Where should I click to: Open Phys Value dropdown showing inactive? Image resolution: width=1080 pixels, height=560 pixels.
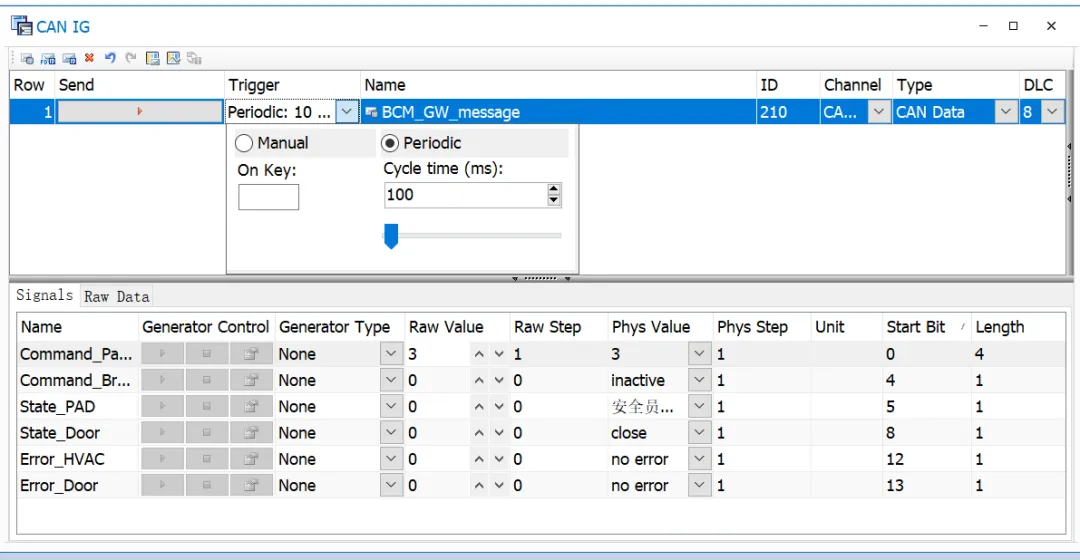click(x=699, y=380)
